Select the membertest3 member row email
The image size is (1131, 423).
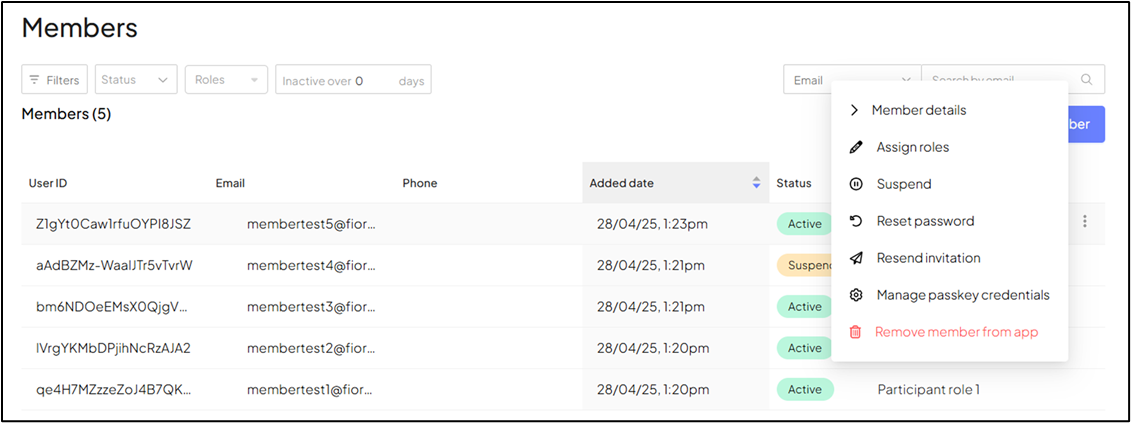311,306
